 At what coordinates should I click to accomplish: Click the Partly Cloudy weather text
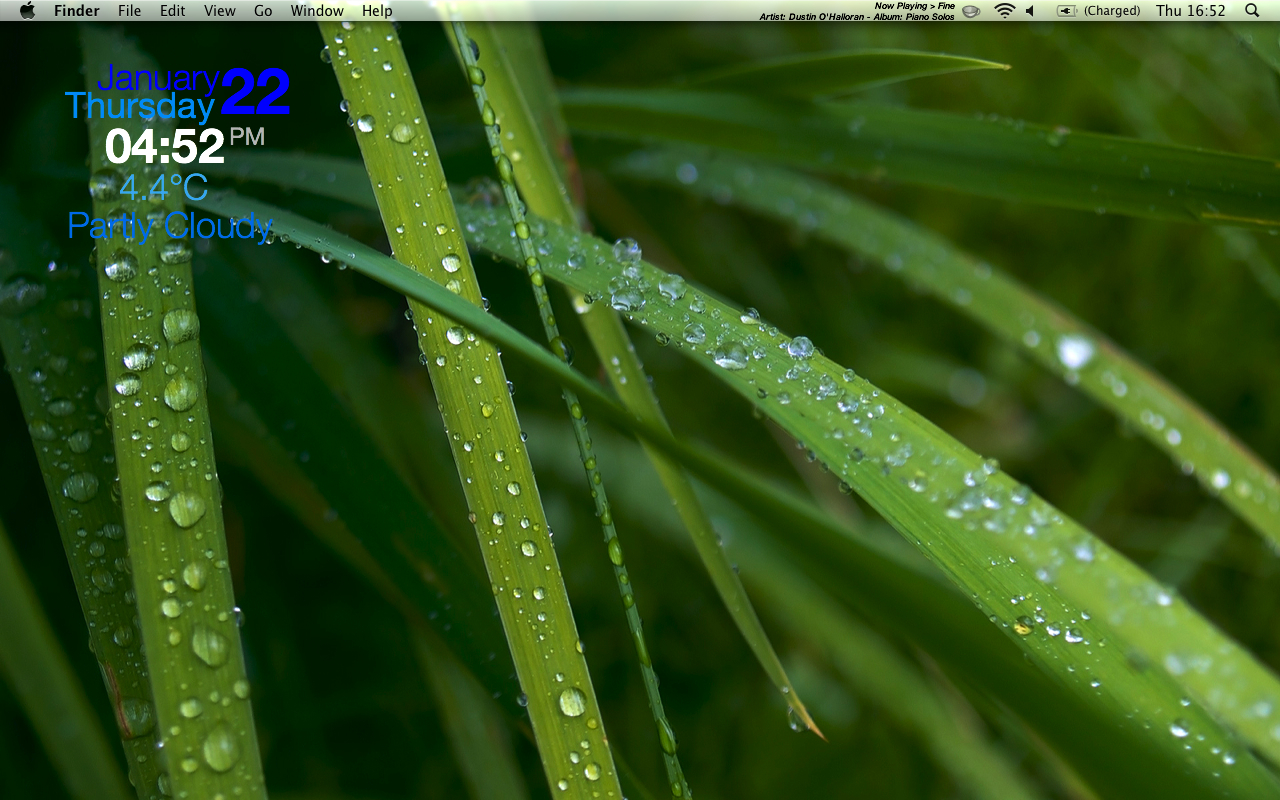click(170, 226)
